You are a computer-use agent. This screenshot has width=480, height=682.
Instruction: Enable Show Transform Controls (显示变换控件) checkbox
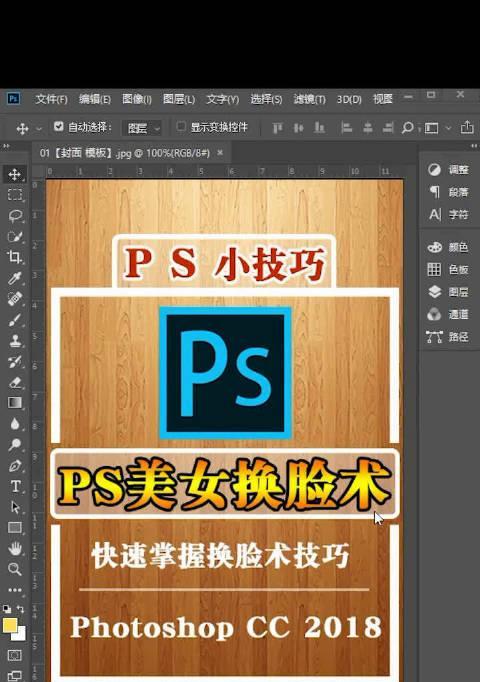[181, 127]
